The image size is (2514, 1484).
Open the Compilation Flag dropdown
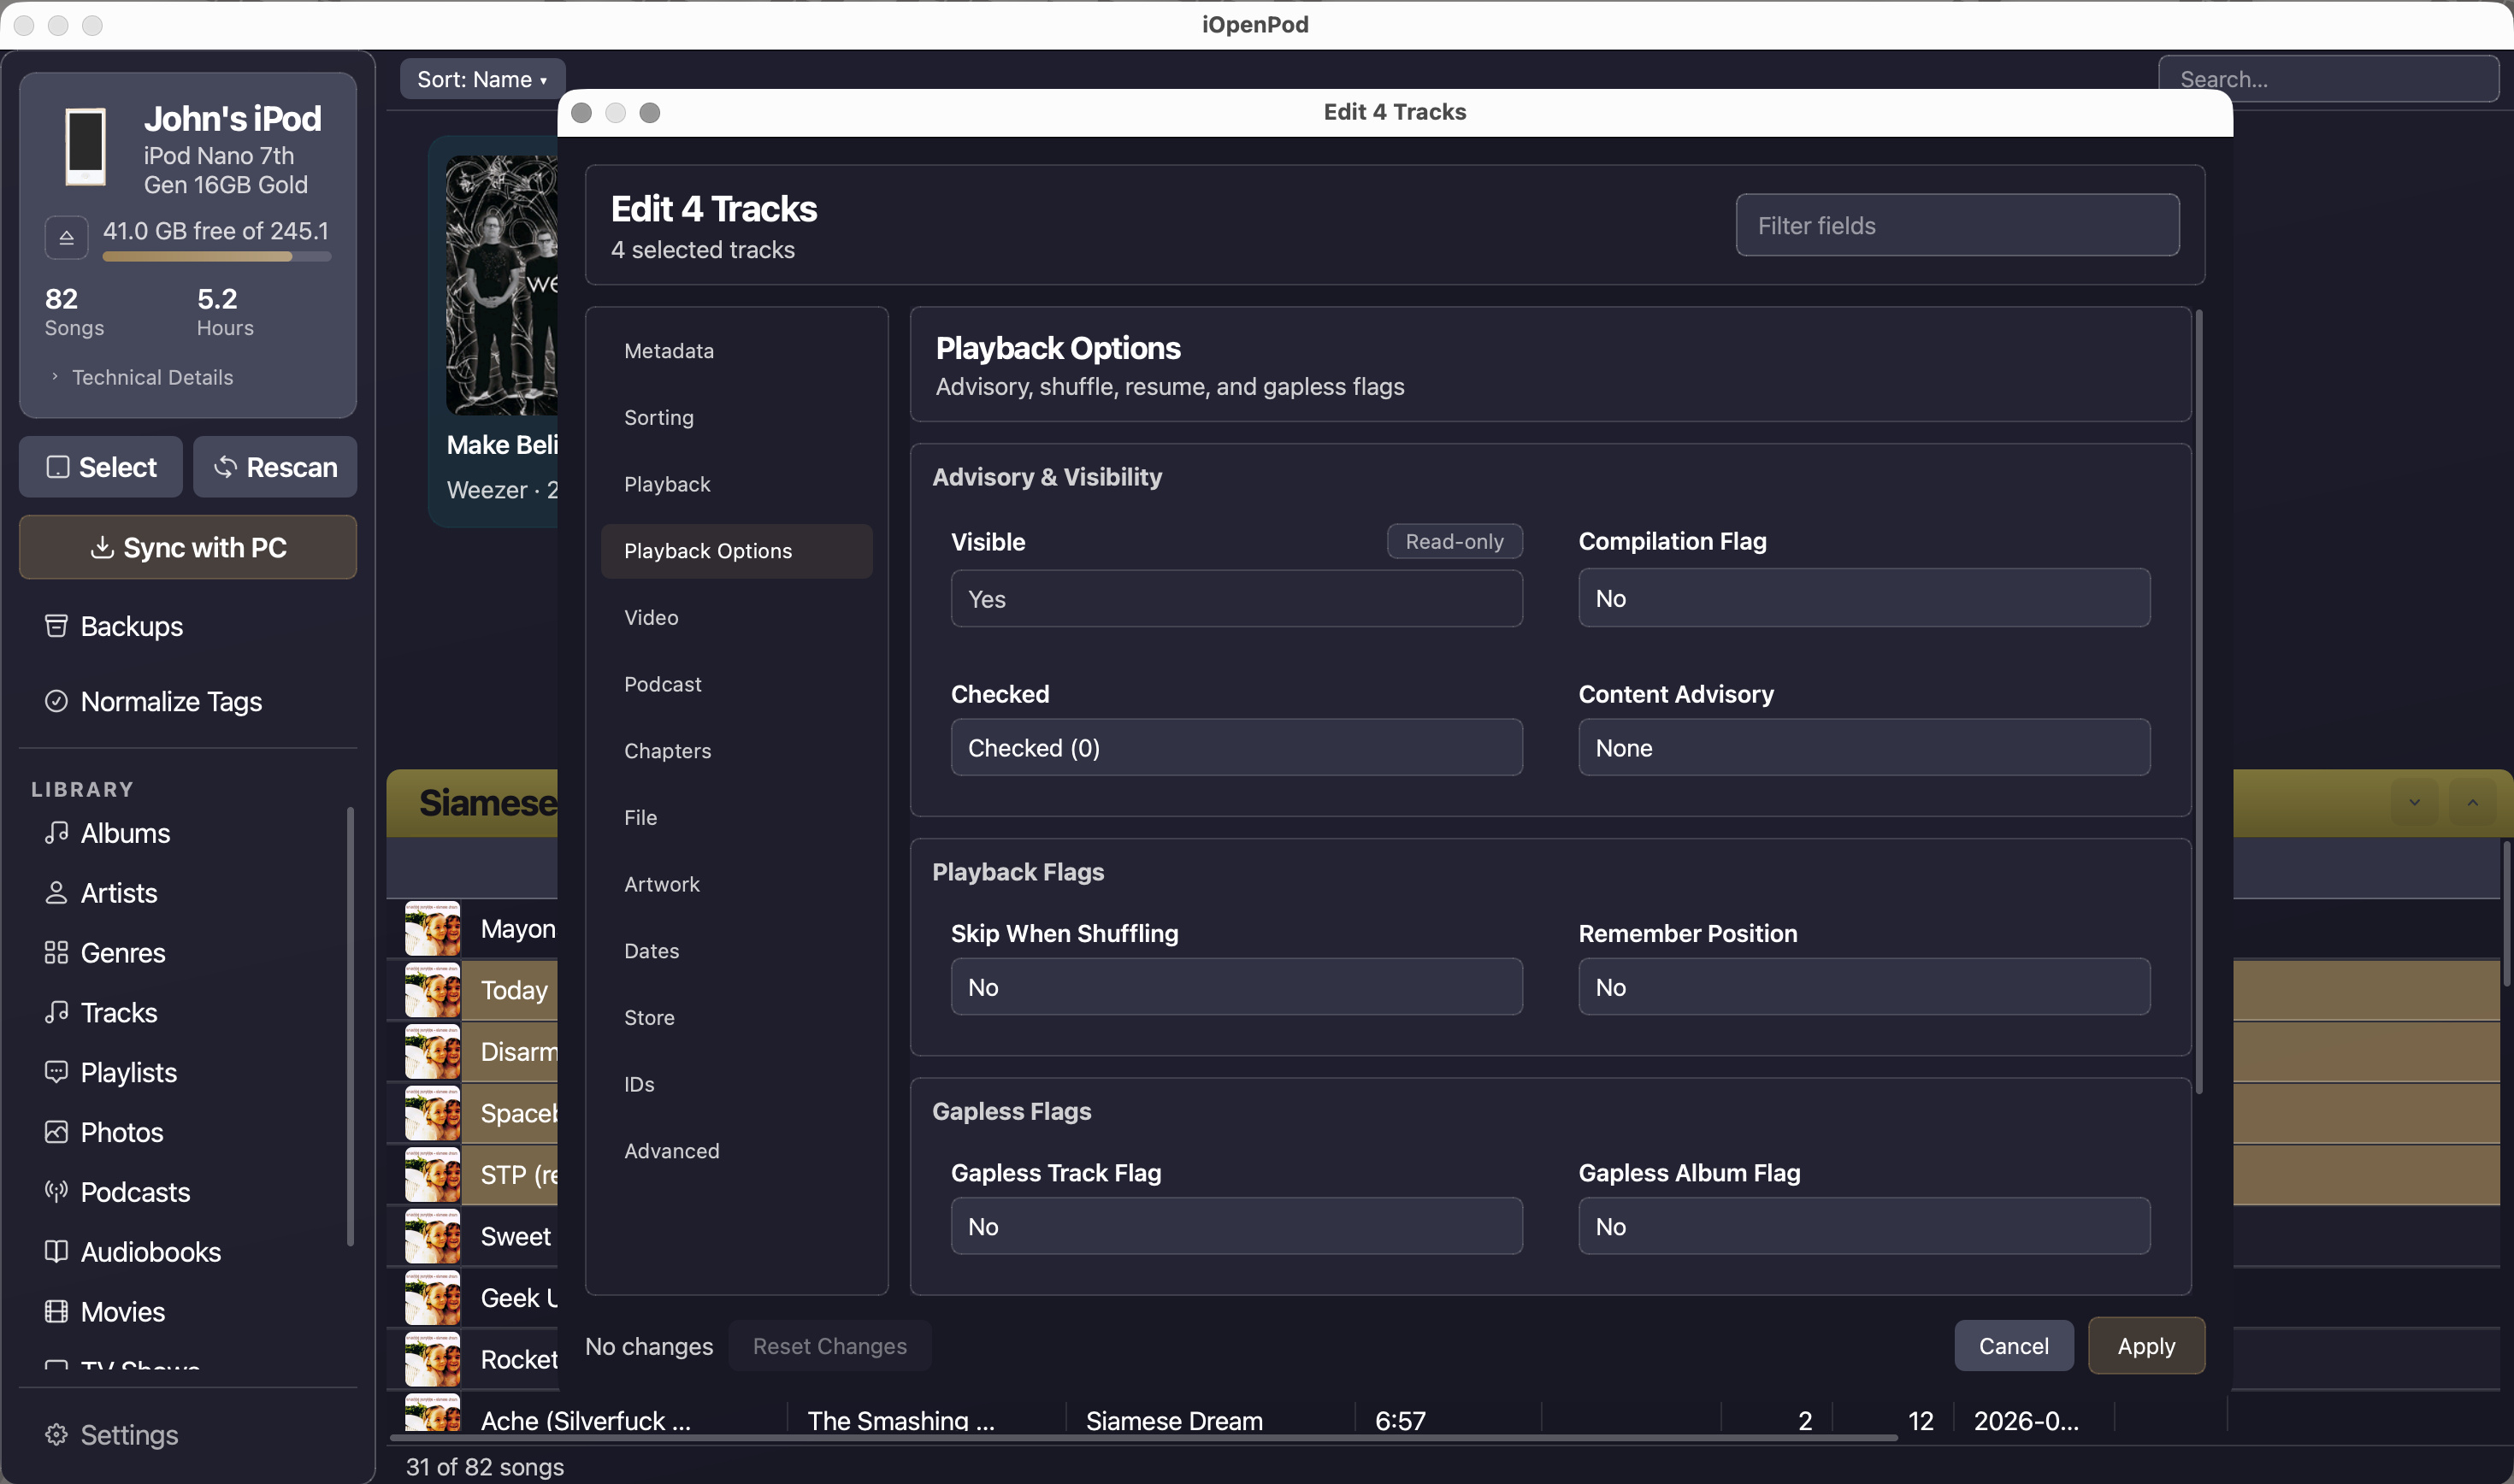[1864, 598]
